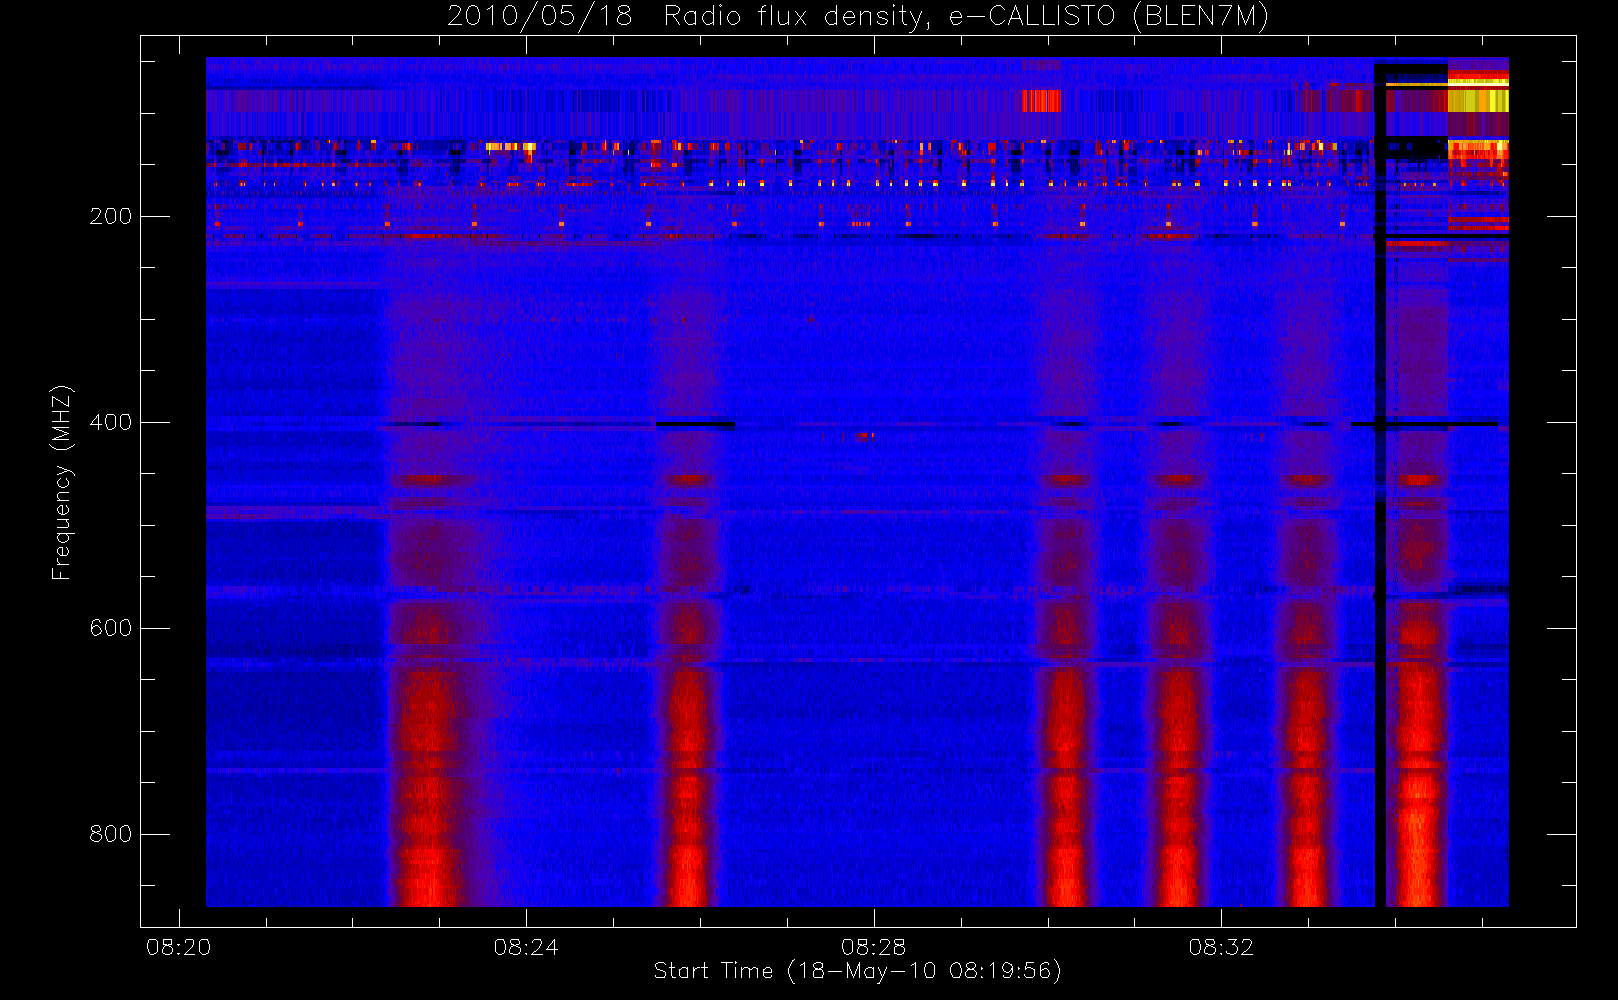Viewport: 1618px width, 1000px height.
Task: Click the 'Start Time (18-May-10 08:19:56)' axis label
Action: click(x=857, y=971)
